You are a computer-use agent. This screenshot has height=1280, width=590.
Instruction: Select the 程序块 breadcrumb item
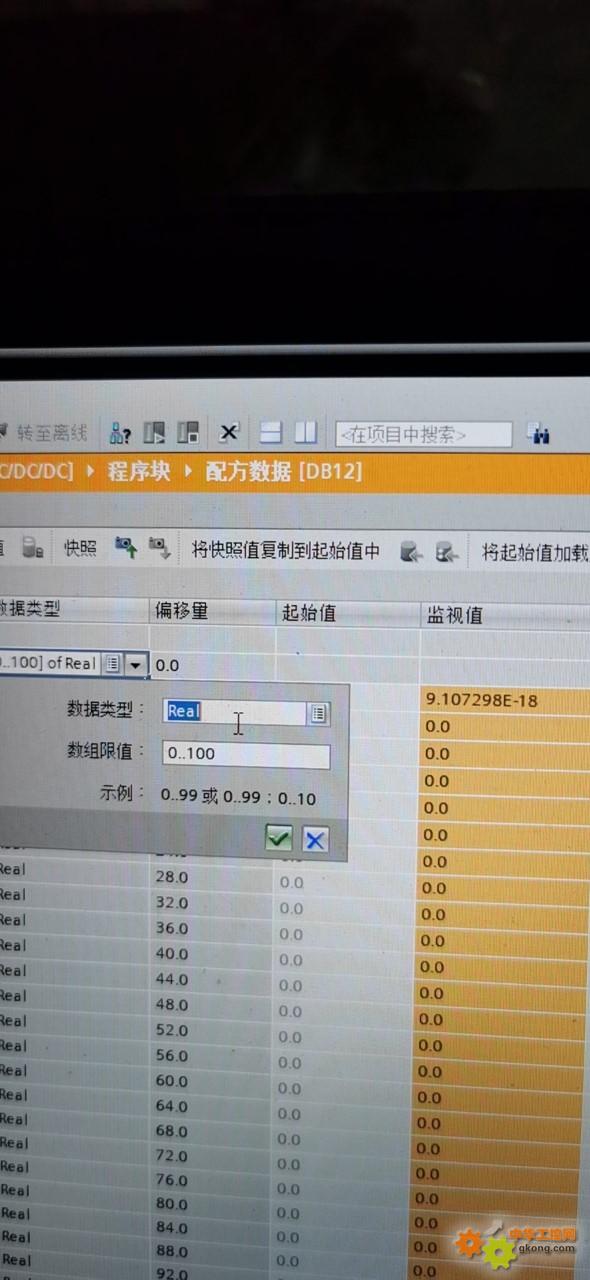pos(139,471)
